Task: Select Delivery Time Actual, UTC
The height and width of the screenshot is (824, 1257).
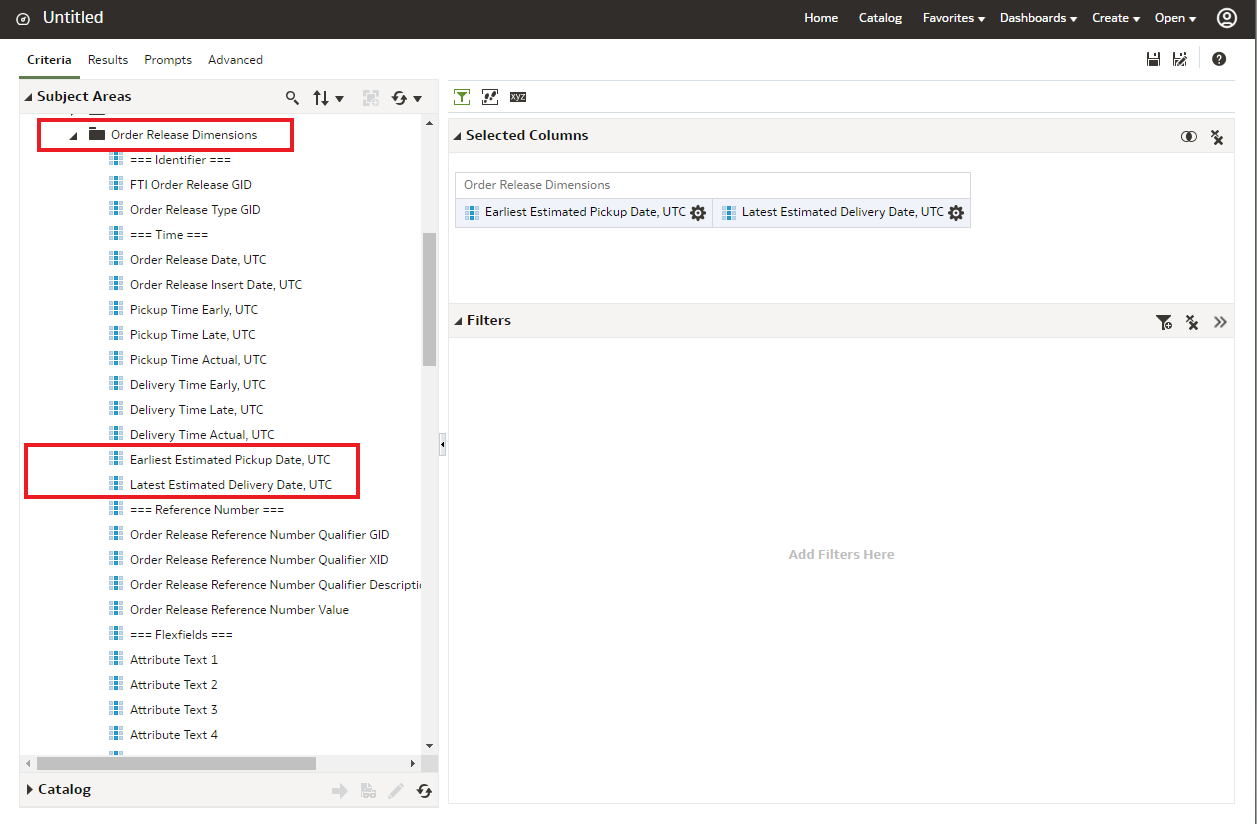Action: click(202, 435)
